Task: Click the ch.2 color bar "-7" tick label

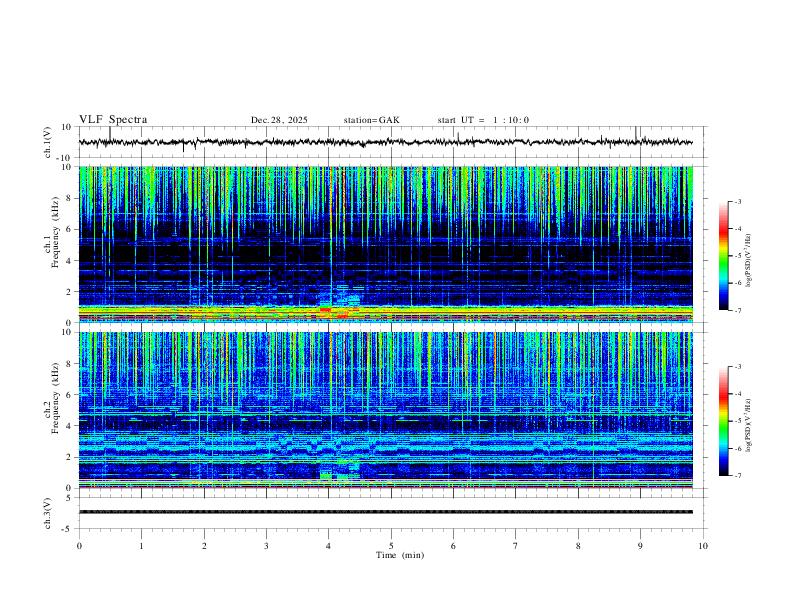Action: tap(737, 475)
